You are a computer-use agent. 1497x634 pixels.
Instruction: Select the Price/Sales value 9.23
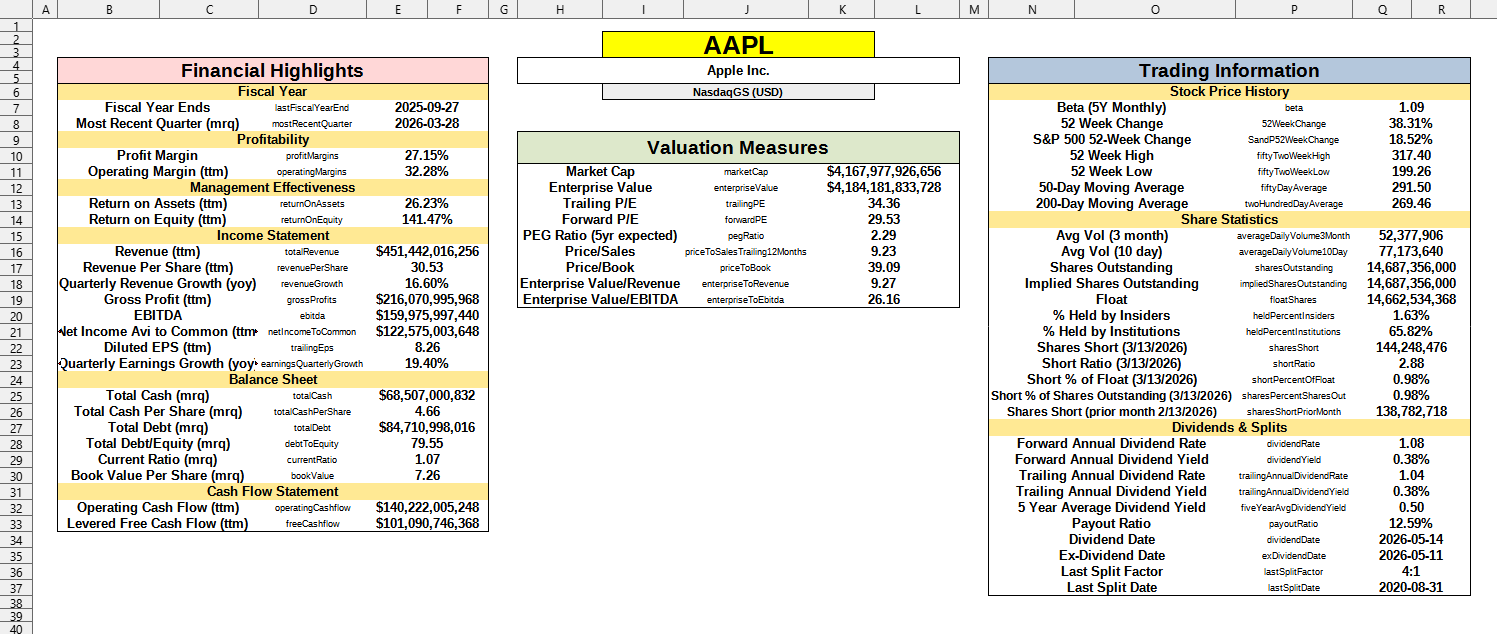[x=883, y=251]
